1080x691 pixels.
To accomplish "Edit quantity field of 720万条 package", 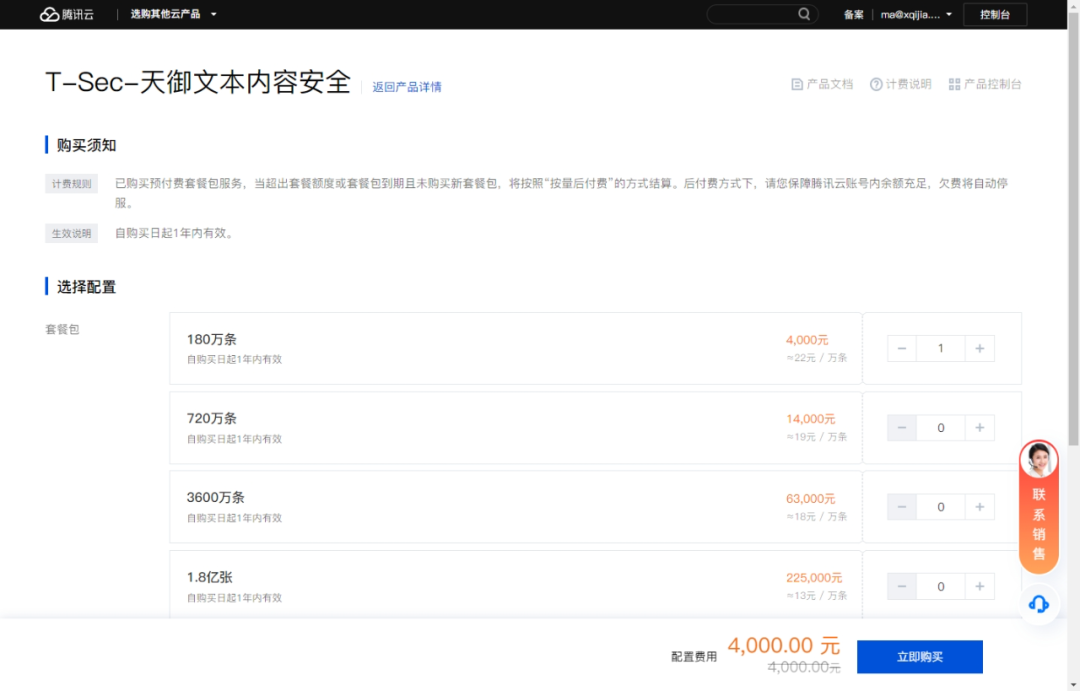I will 940,428.
